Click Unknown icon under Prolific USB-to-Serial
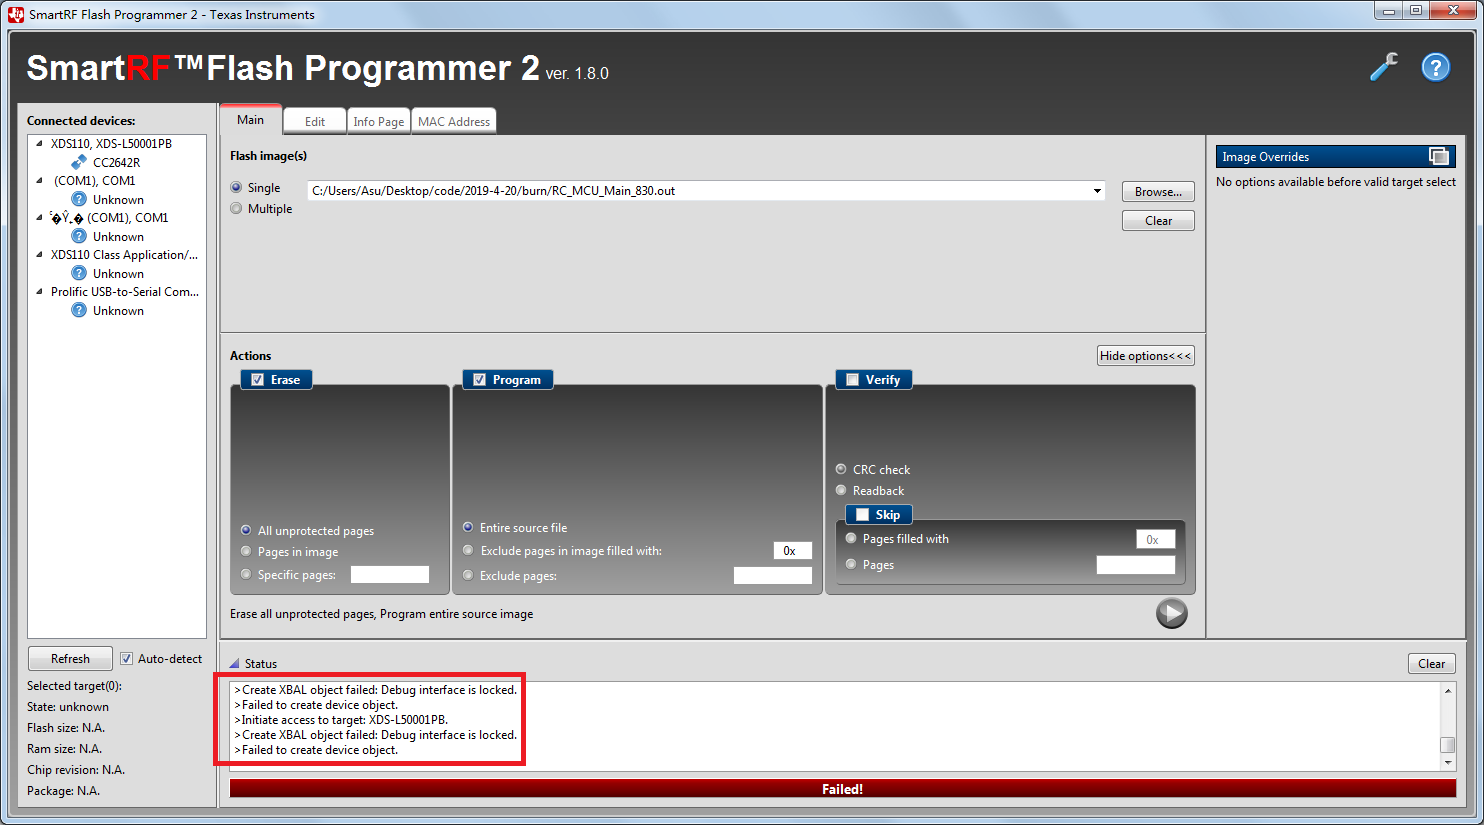 [x=79, y=310]
